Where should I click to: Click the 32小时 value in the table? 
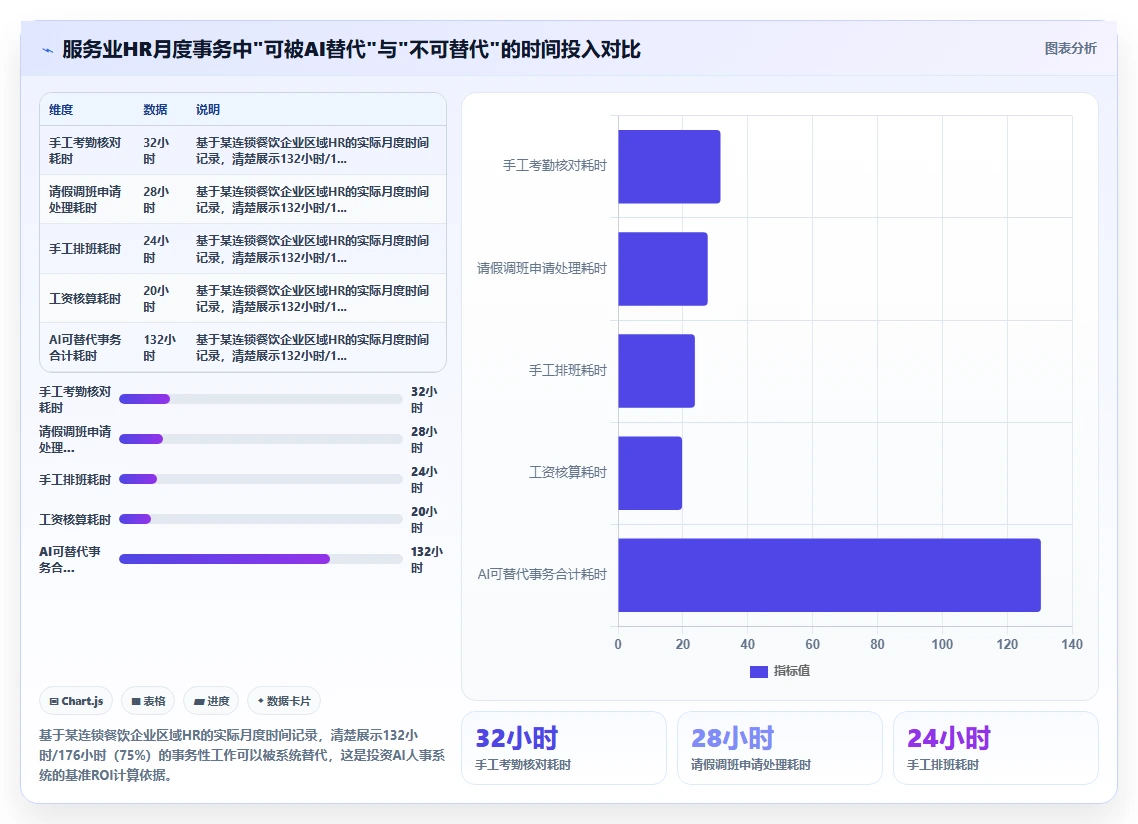tap(156, 150)
